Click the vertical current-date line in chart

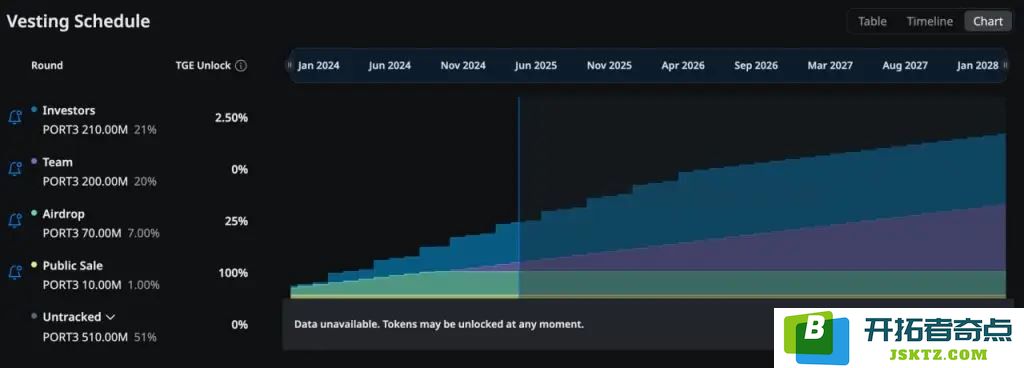tap(519, 196)
